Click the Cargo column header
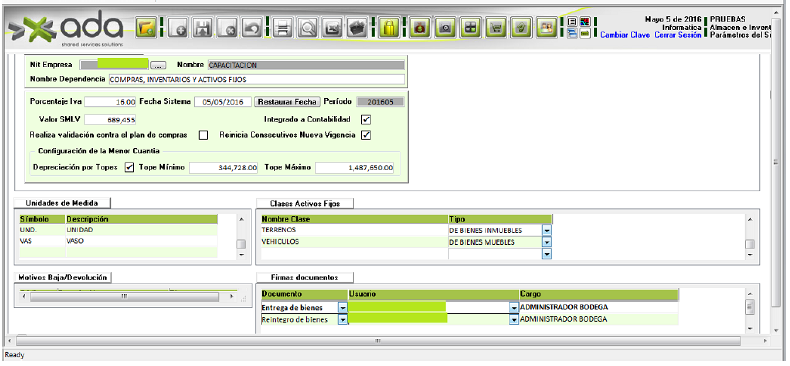The image size is (790, 366). coord(599,294)
